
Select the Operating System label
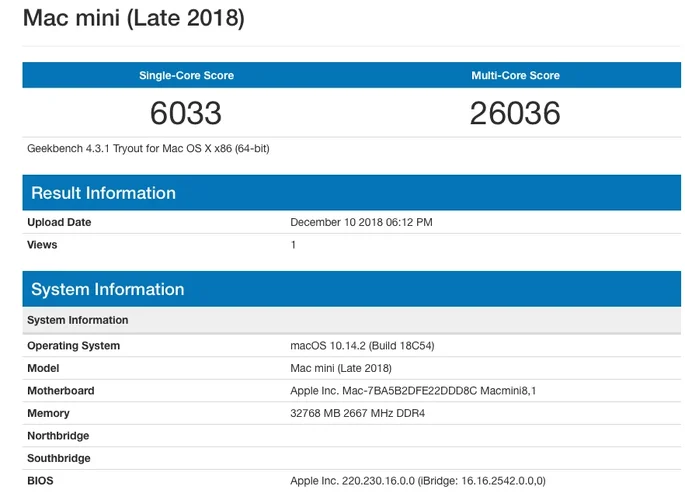pyautogui.click(x=73, y=345)
